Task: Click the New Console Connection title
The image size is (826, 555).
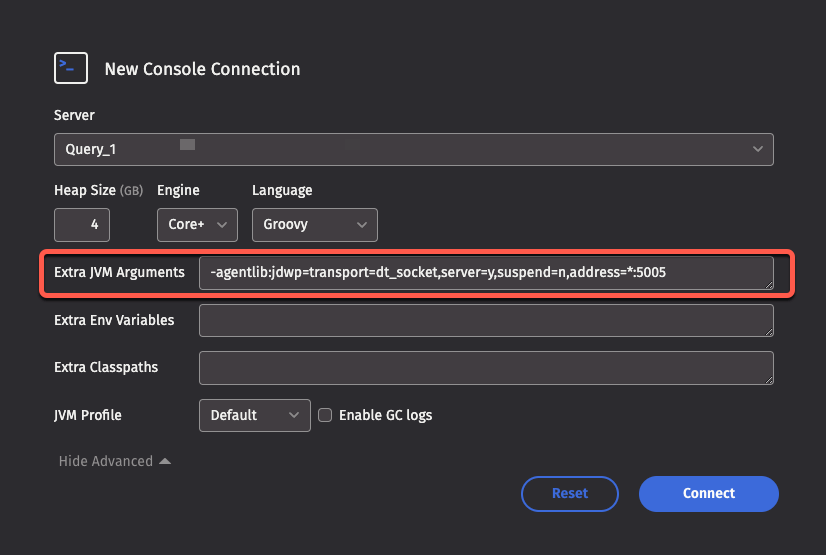Action: [202, 69]
